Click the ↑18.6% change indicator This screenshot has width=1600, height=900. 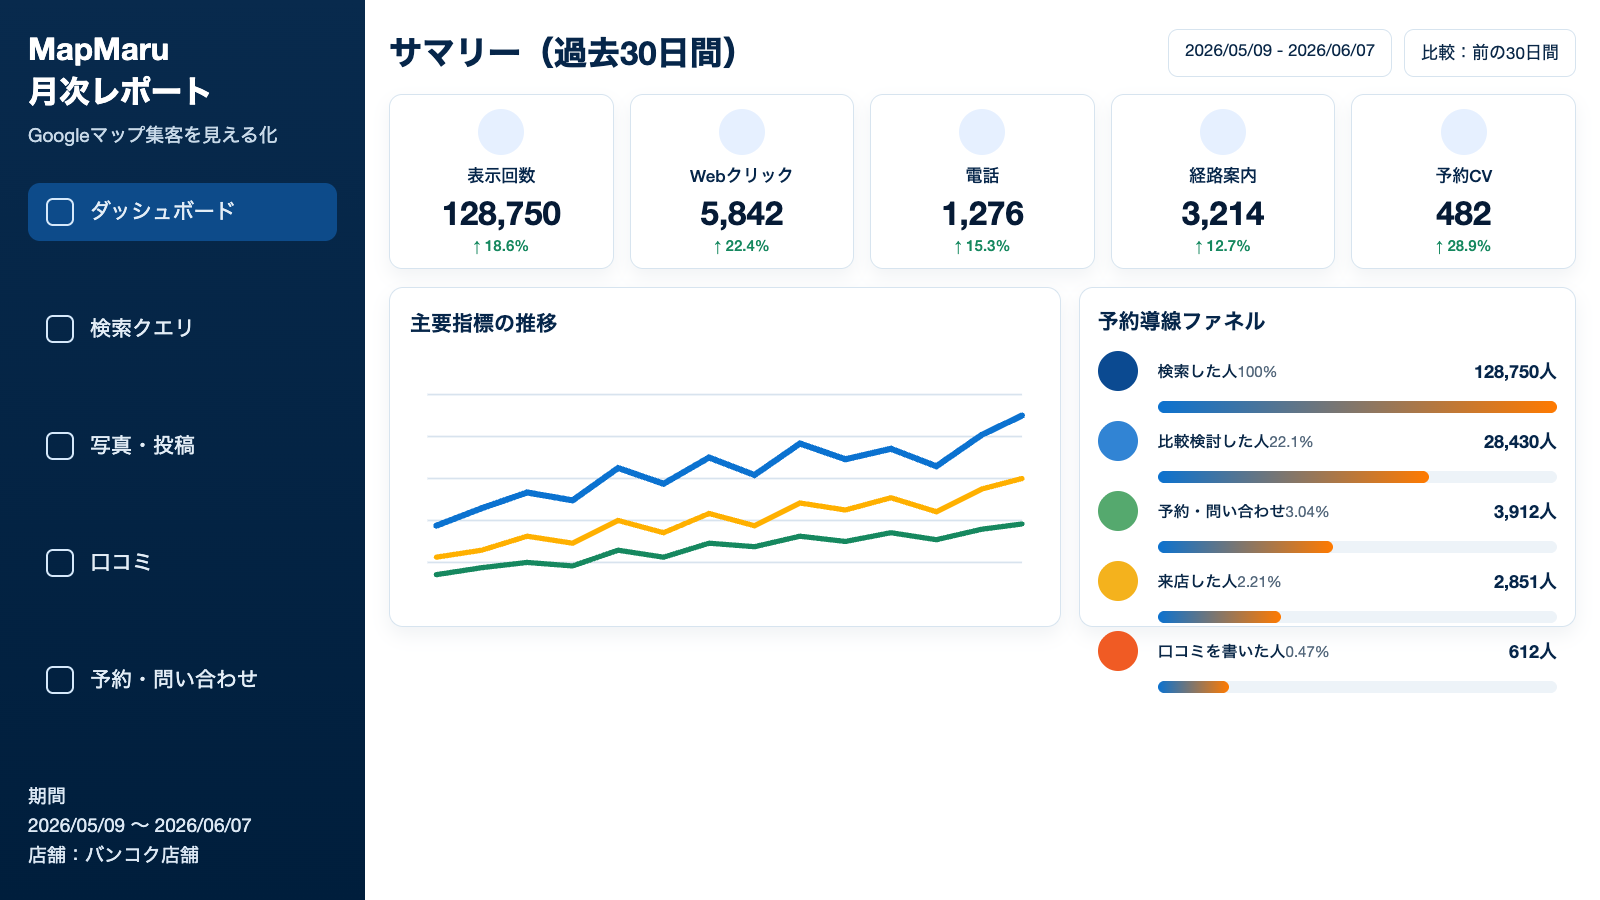pos(501,246)
